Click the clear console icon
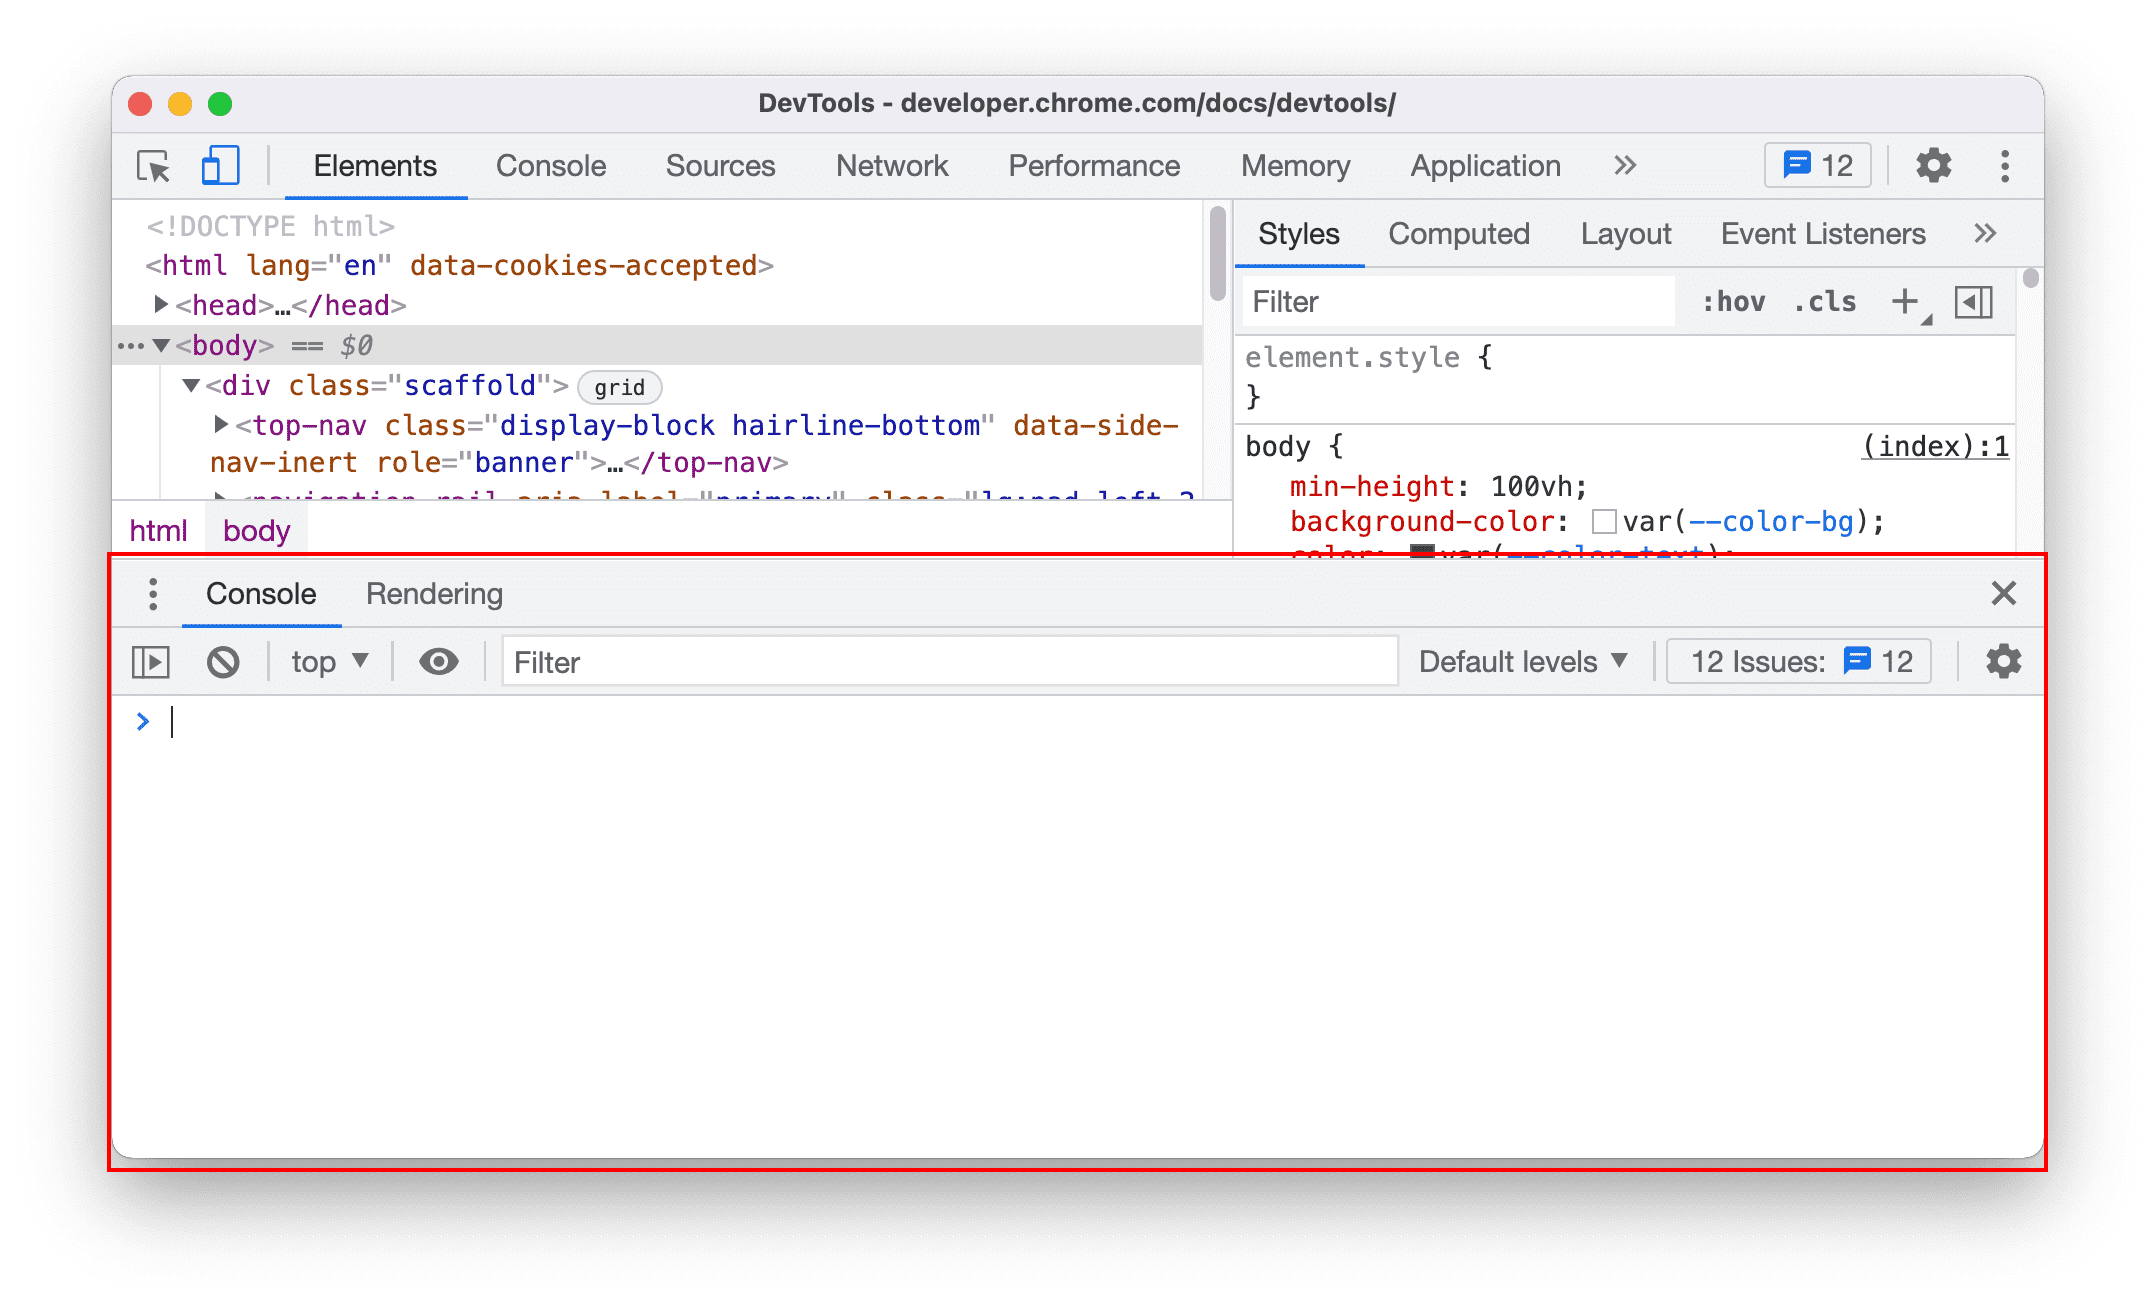Image resolution: width=2156 pixels, height=1306 pixels. click(x=223, y=661)
